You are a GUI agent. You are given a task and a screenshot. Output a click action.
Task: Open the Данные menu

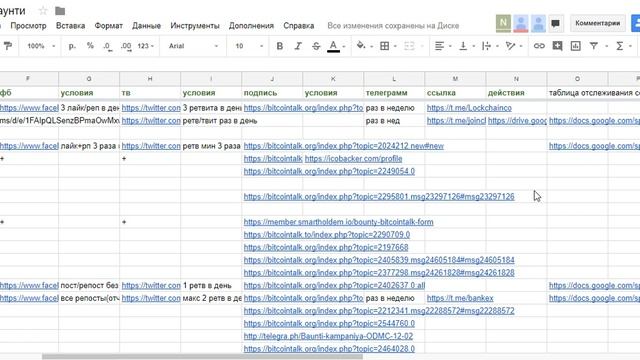146,26
